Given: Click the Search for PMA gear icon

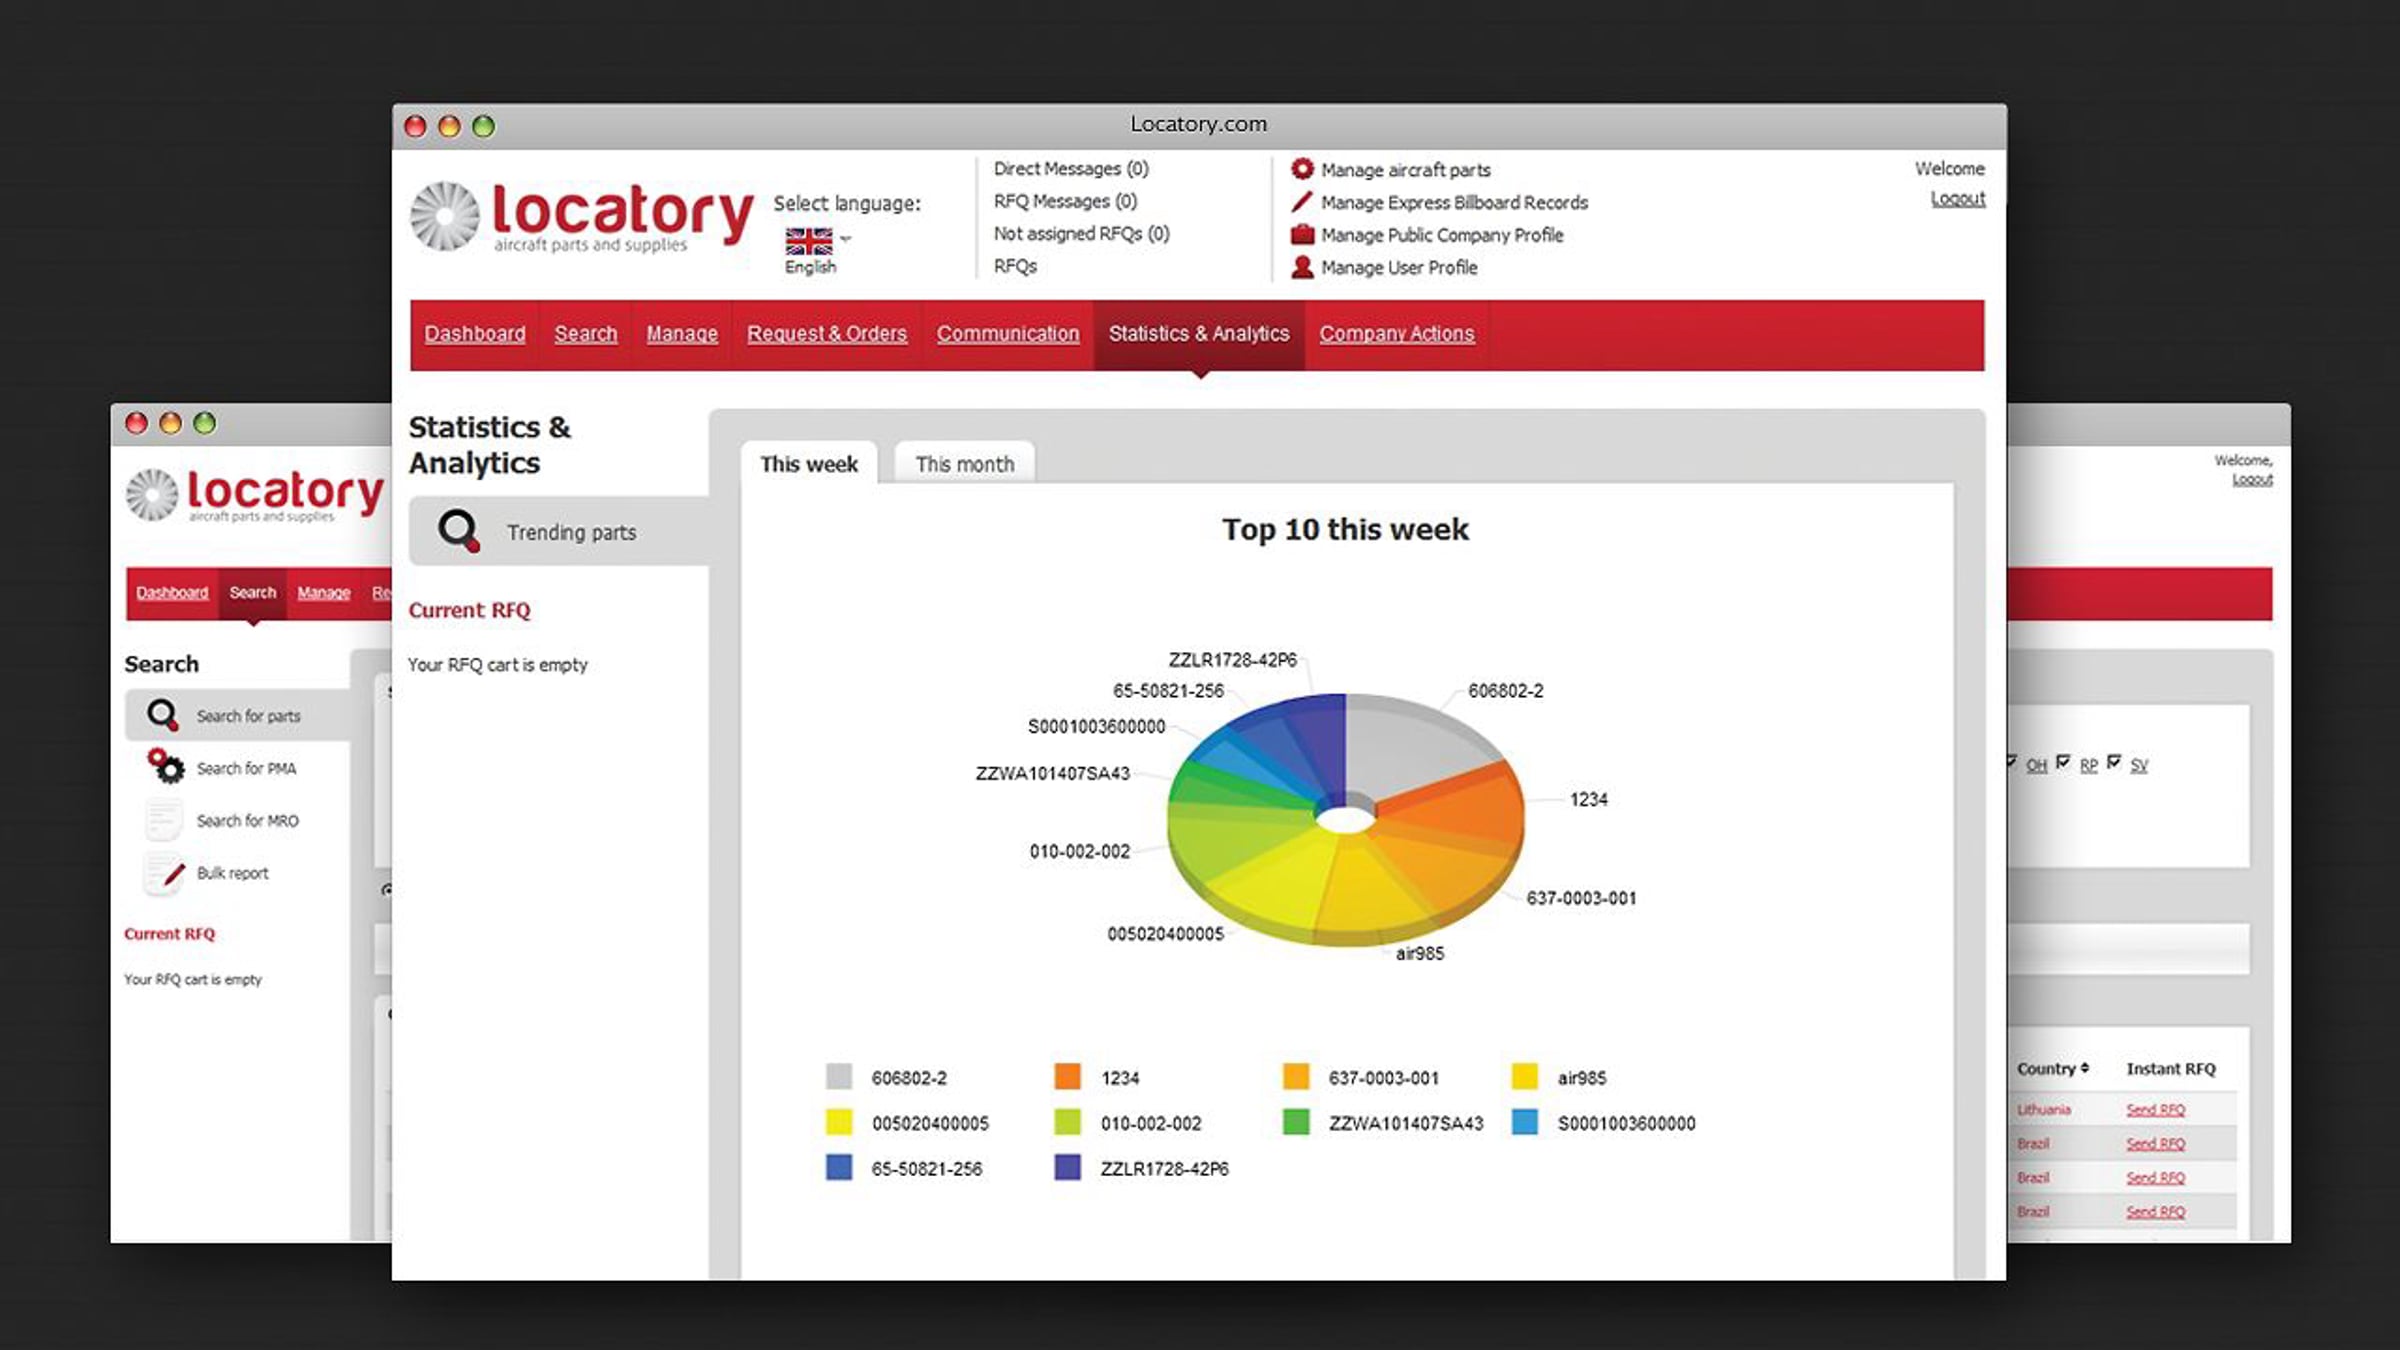Looking at the screenshot, I should click(x=165, y=766).
